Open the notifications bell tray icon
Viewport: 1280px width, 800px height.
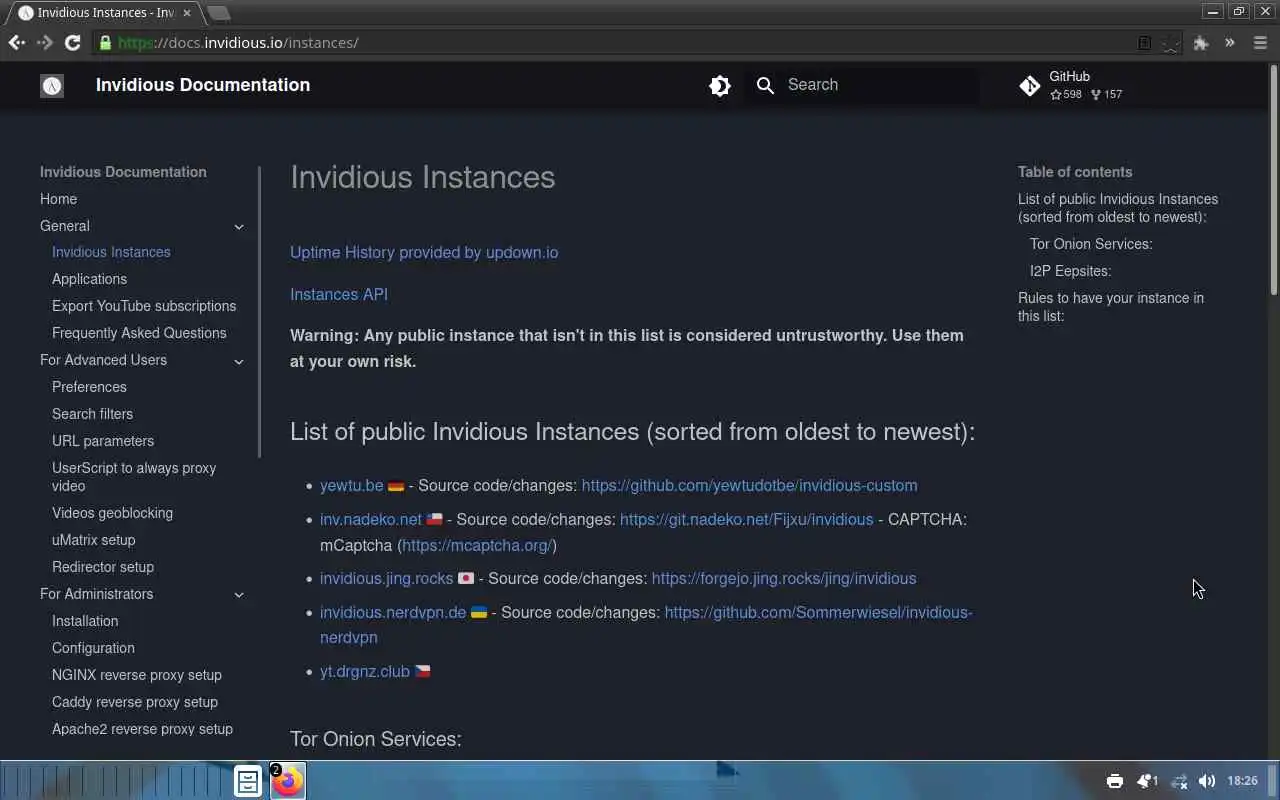pos(1146,781)
